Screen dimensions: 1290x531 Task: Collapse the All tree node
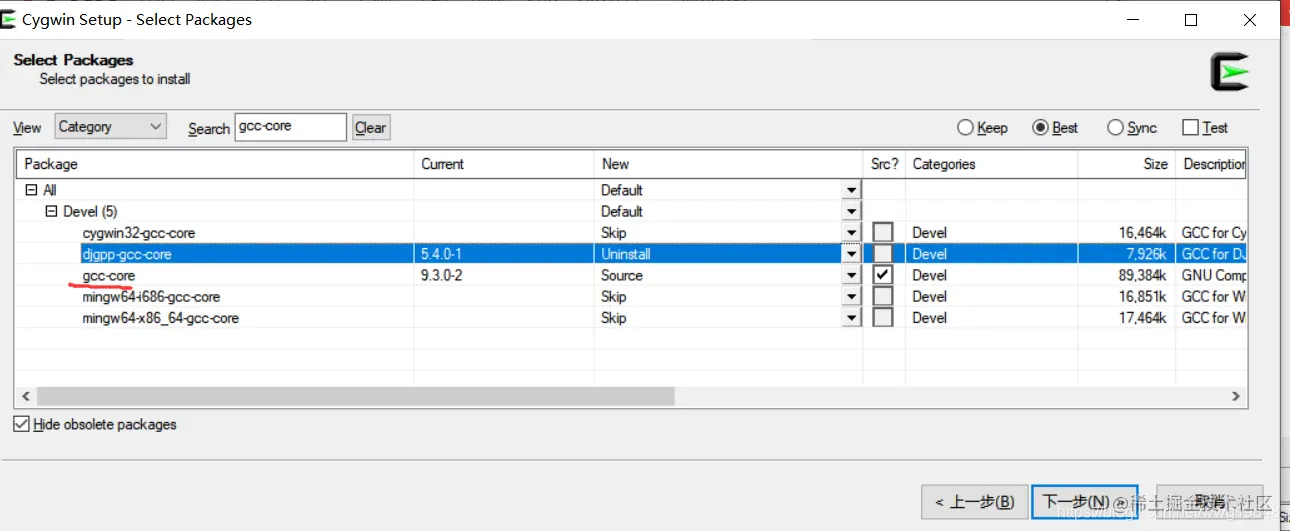pos(30,190)
